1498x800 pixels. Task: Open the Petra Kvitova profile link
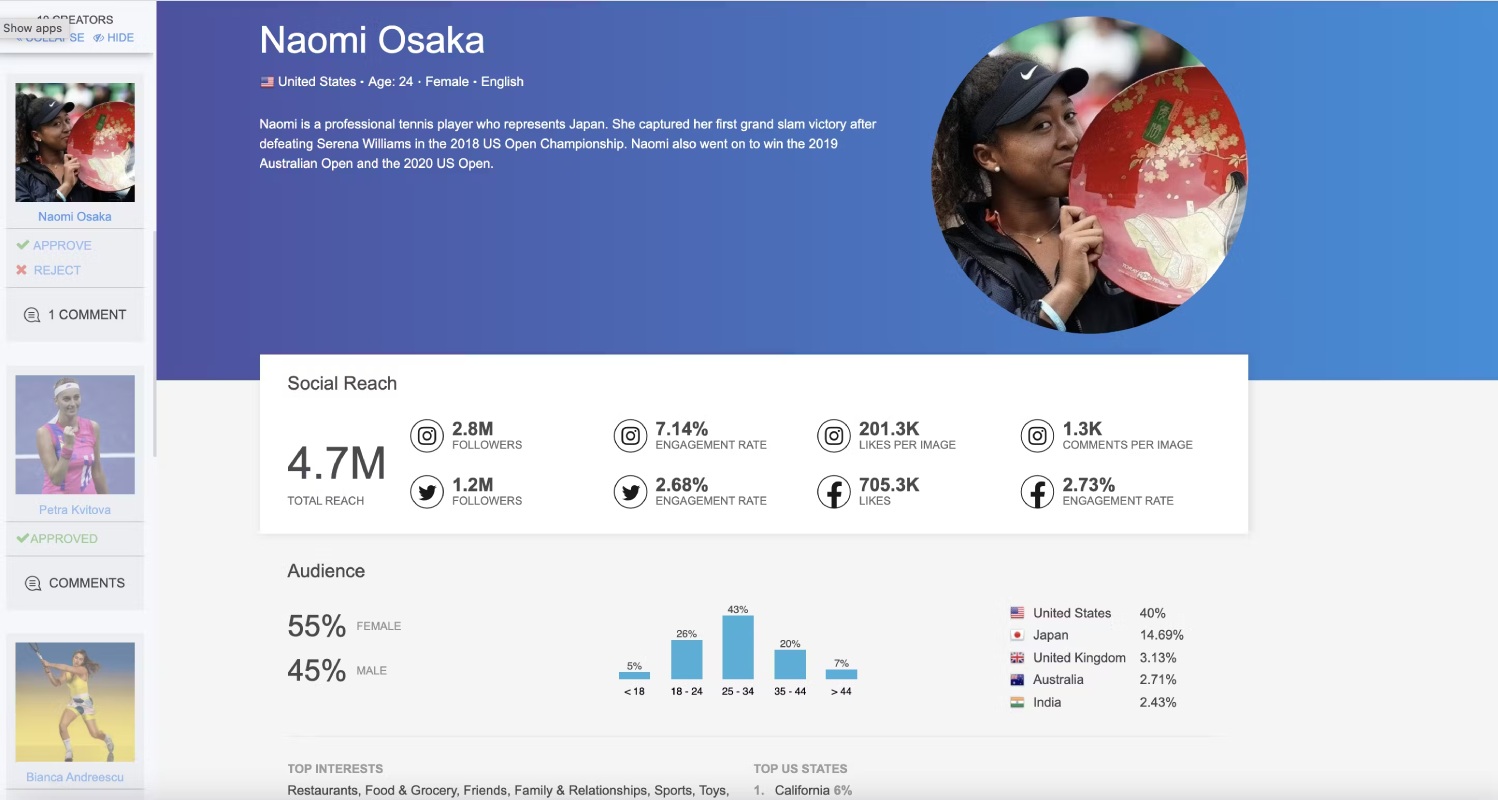click(75, 510)
